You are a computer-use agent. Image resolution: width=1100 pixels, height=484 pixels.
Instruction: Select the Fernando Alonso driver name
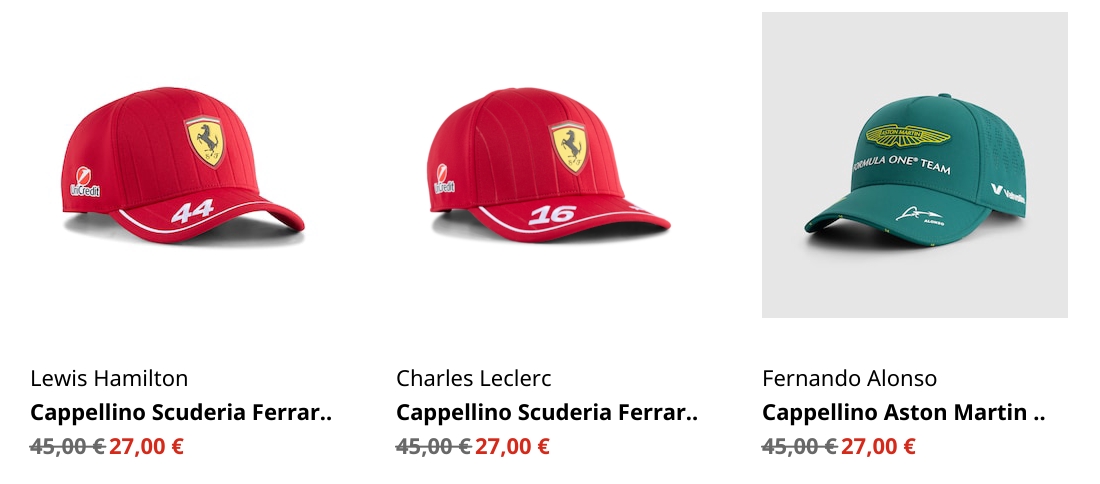[850, 379]
